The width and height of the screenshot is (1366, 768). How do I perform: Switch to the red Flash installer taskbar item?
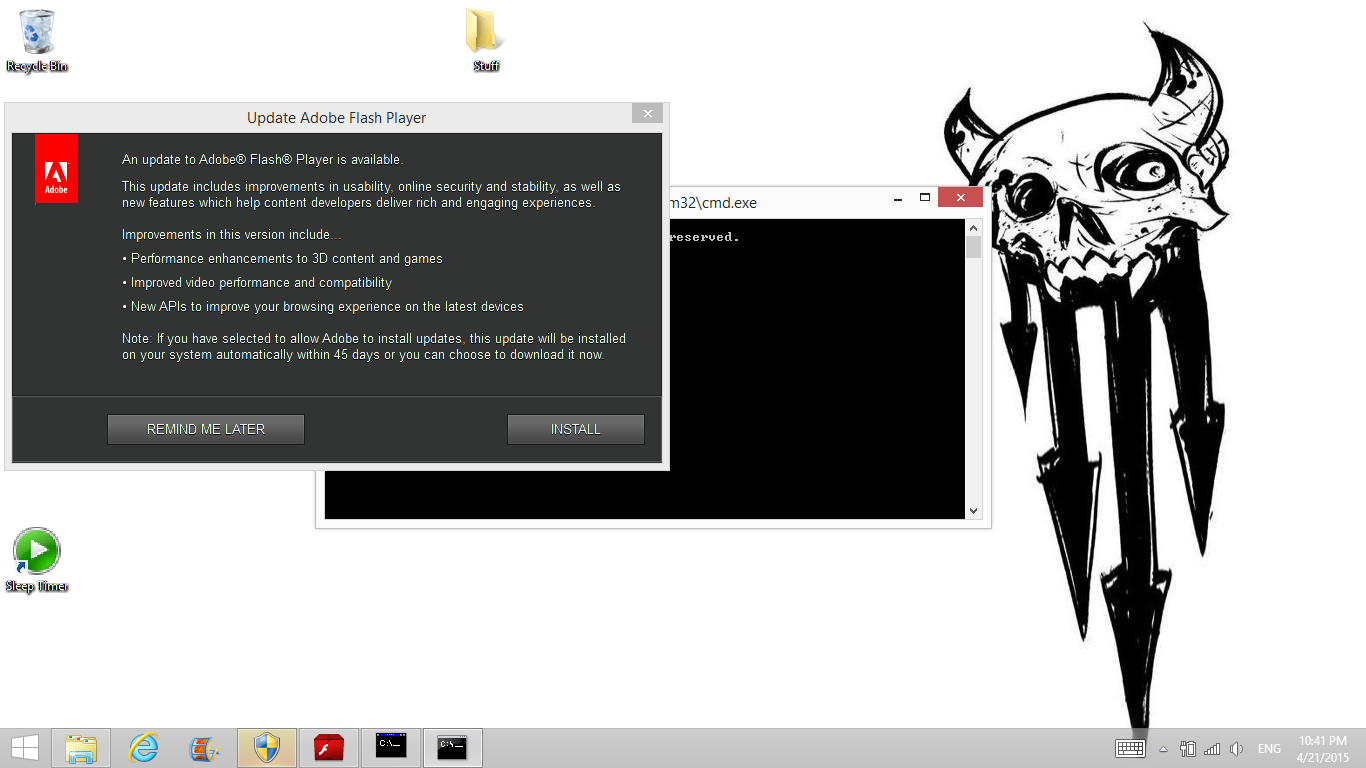[329, 748]
